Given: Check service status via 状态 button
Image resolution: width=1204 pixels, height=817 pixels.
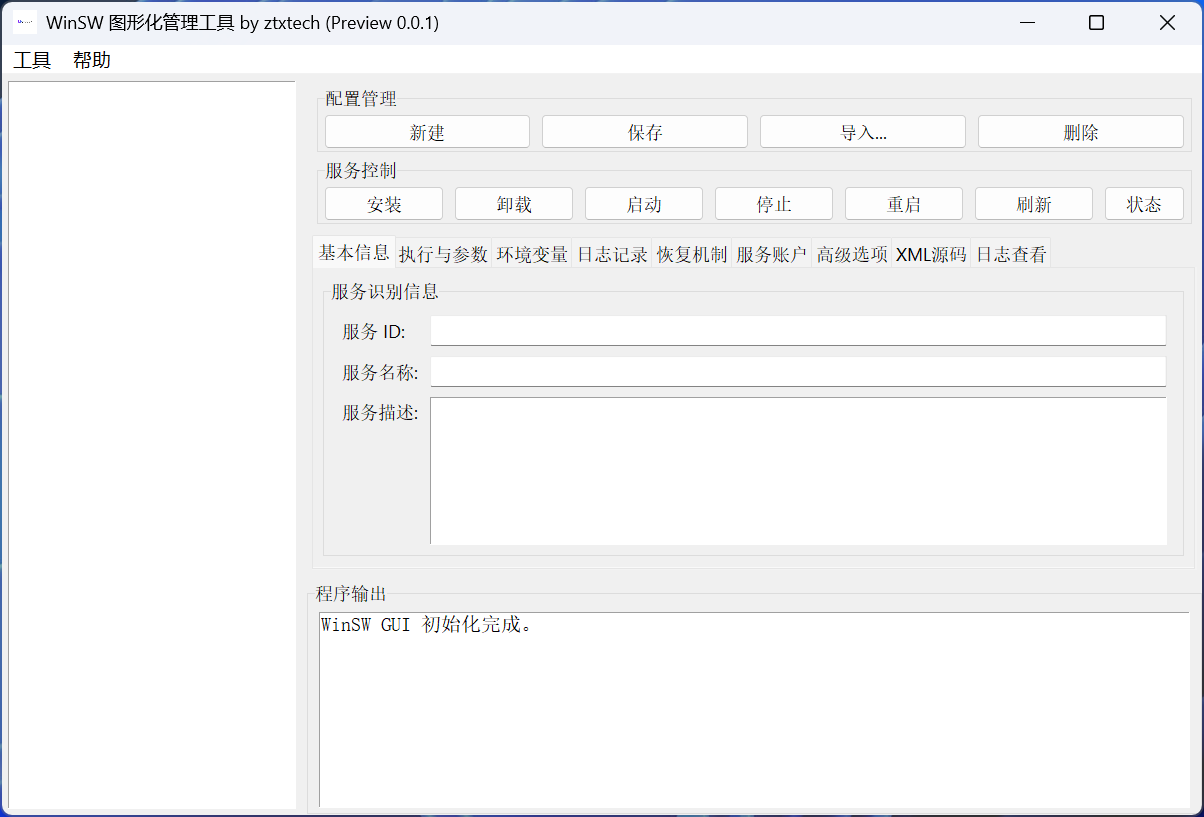Looking at the screenshot, I should (x=1144, y=204).
